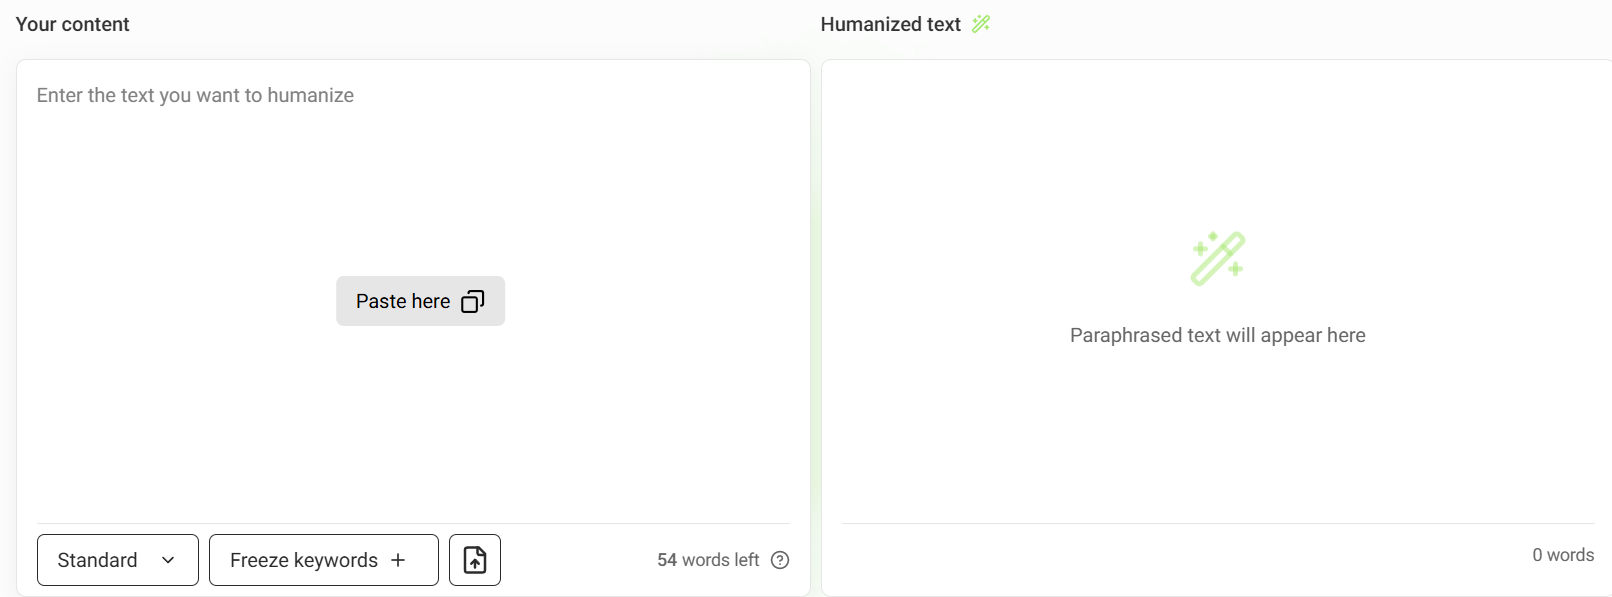This screenshot has width=1612, height=597.
Task: Click the Paste here button
Action: coord(420,301)
